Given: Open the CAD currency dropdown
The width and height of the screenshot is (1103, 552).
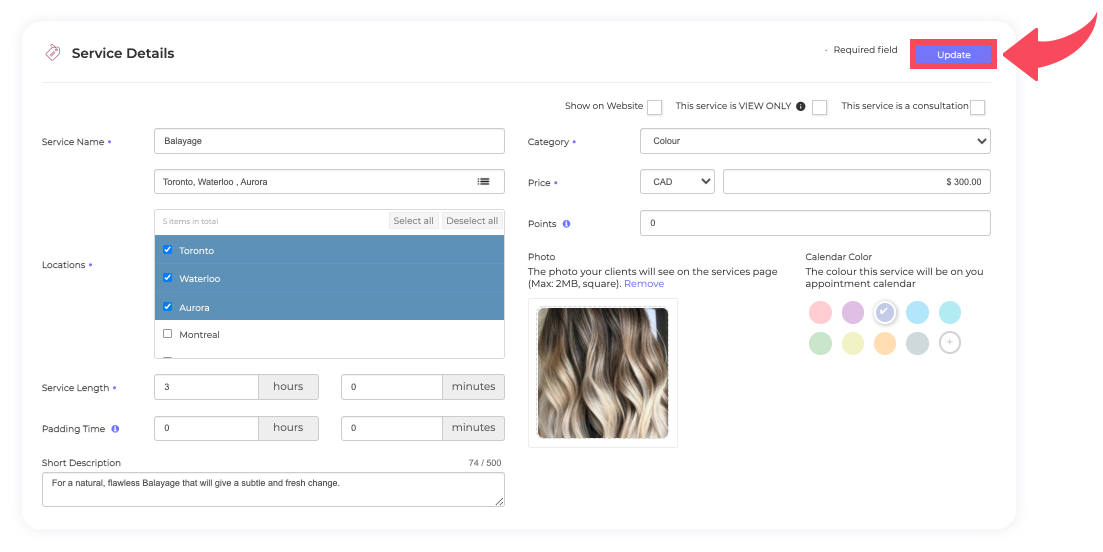Looking at the screenshot, I should coord(677,181).
